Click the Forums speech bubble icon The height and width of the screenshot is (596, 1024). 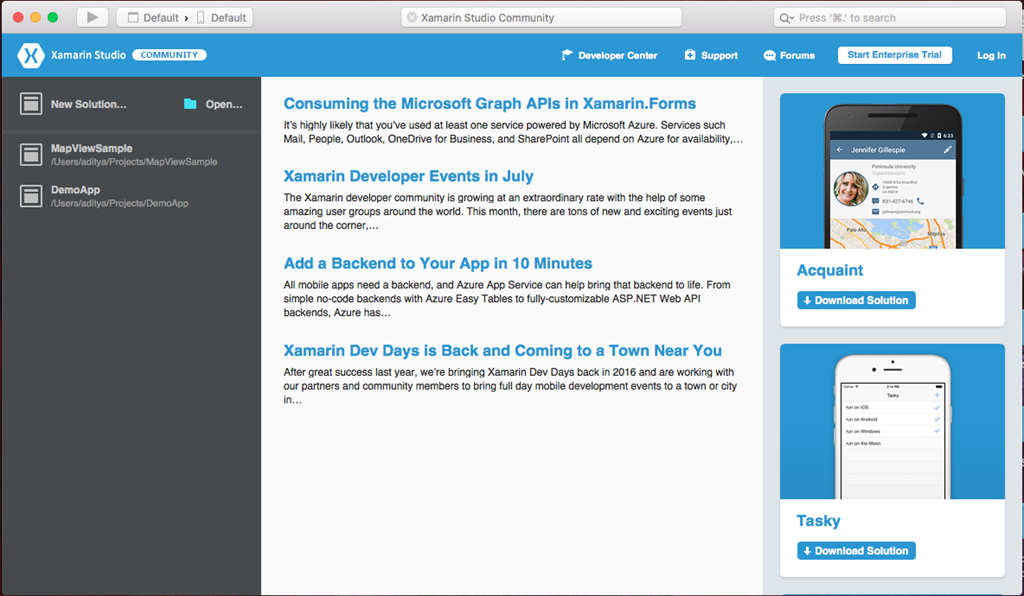tap(769, 55)
